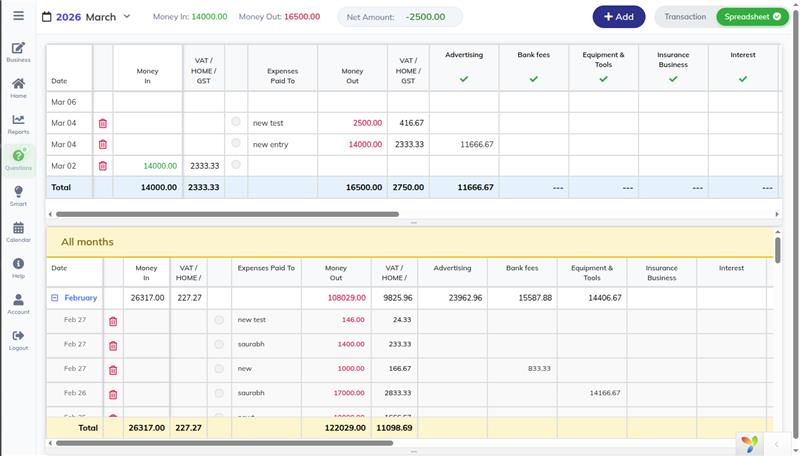Viewport: 800px width, 456px height.
Task: Click the 'new entry' Expenses Paid To cell
Action: click(x=283, y=145)
